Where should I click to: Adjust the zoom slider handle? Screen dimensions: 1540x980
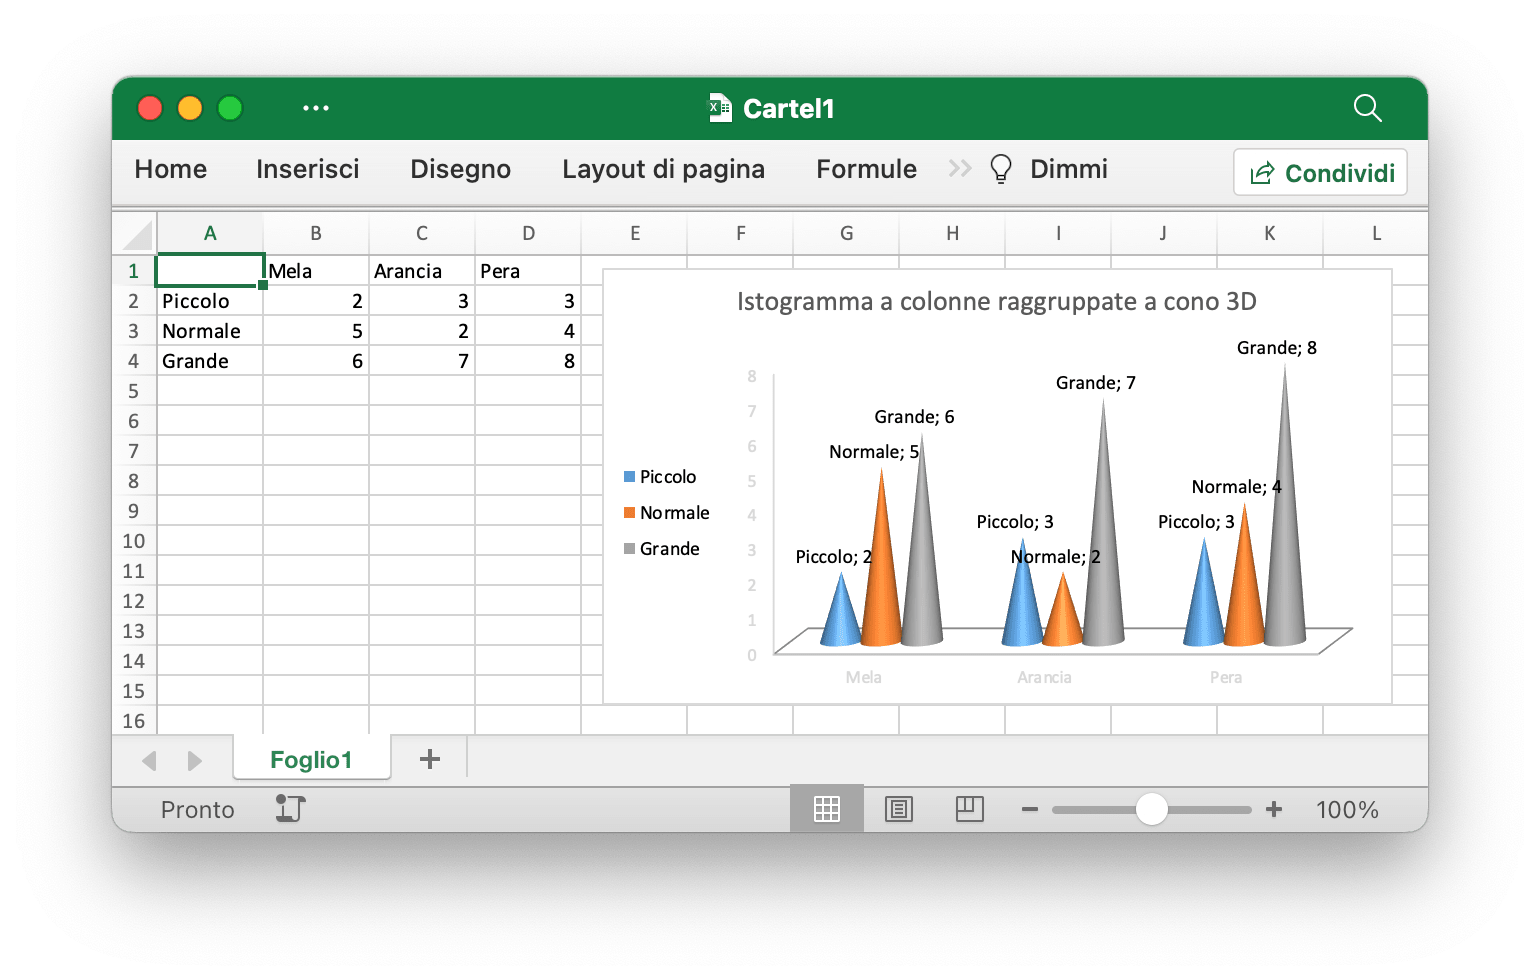[x=1152, y=809]
